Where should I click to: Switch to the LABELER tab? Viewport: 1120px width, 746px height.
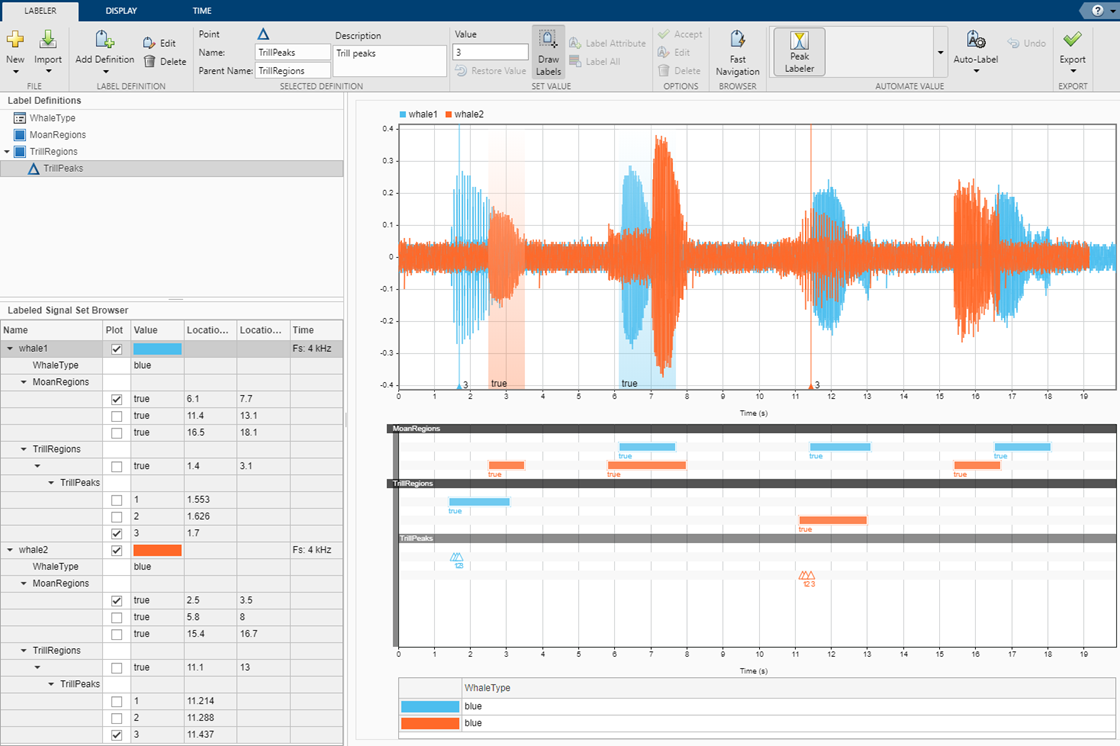coord(40,11)
